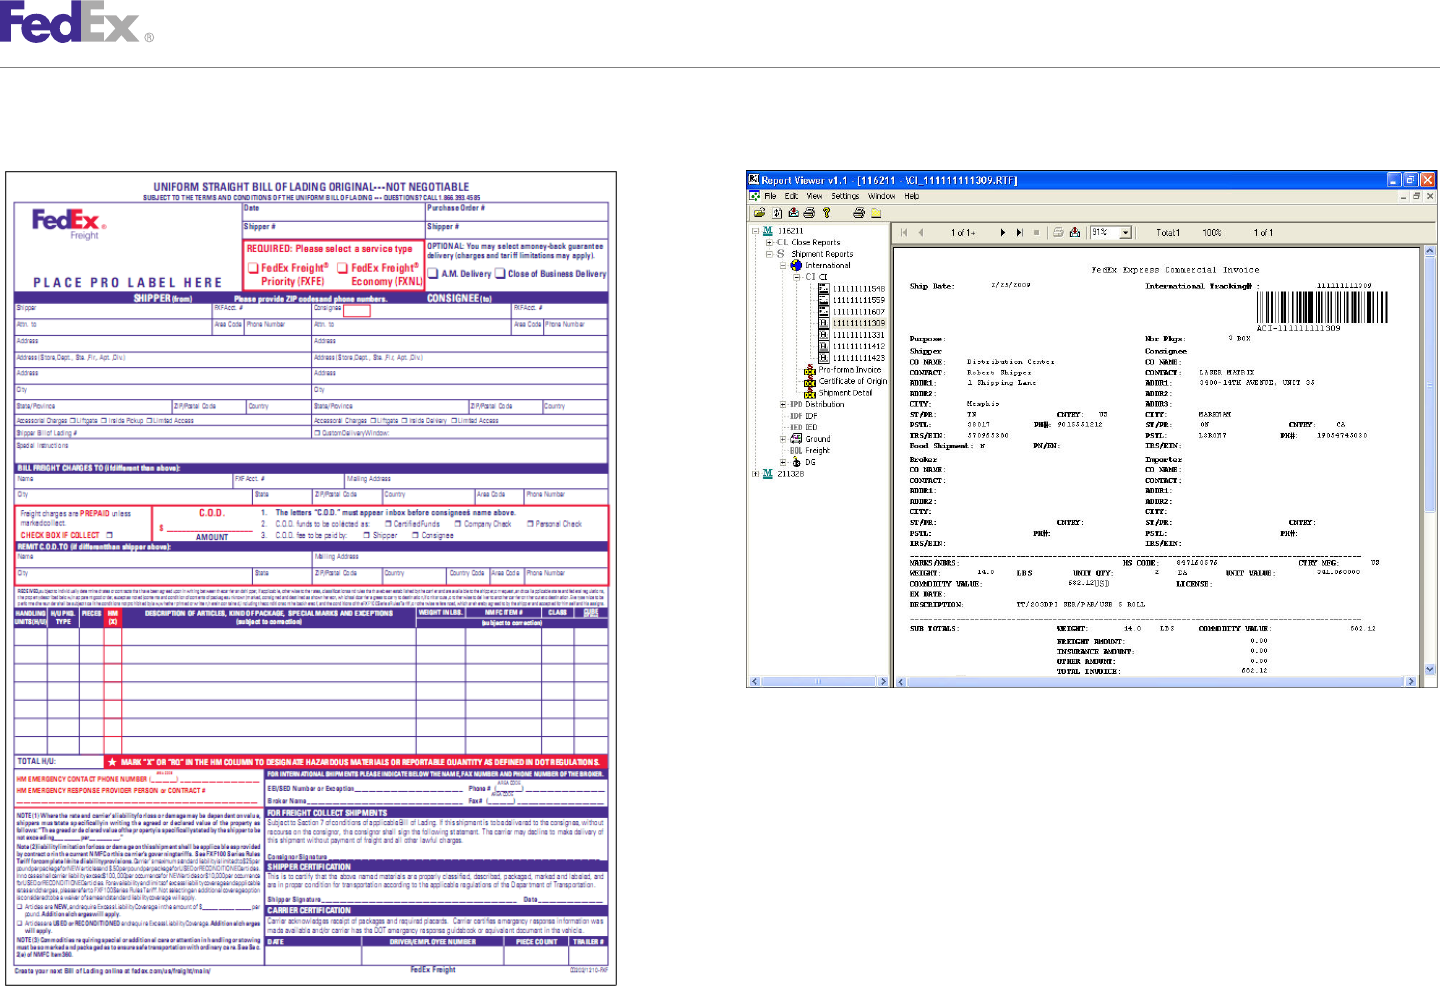Open the Help menu

coord(912,196)
